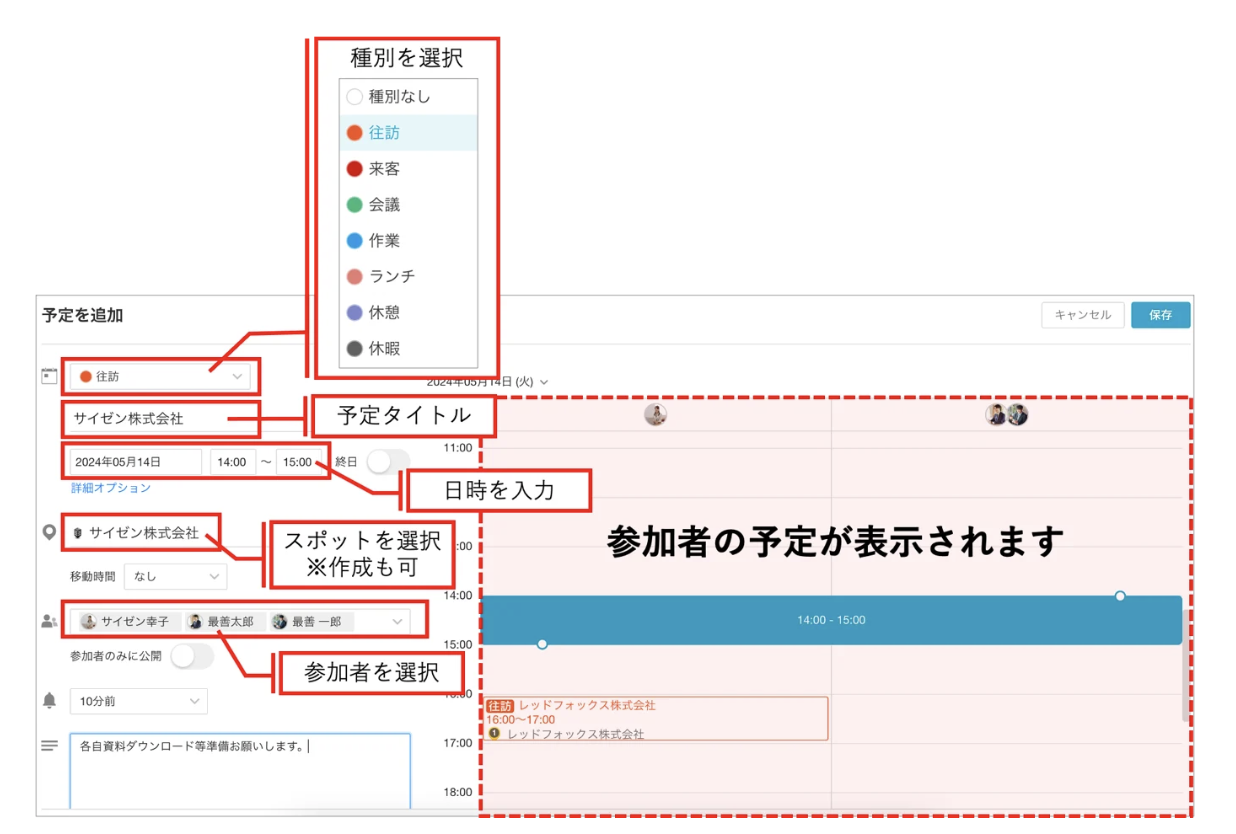
Task: Expand the 2024年05月14日 (火) date chevron
Action: [544, 382]
